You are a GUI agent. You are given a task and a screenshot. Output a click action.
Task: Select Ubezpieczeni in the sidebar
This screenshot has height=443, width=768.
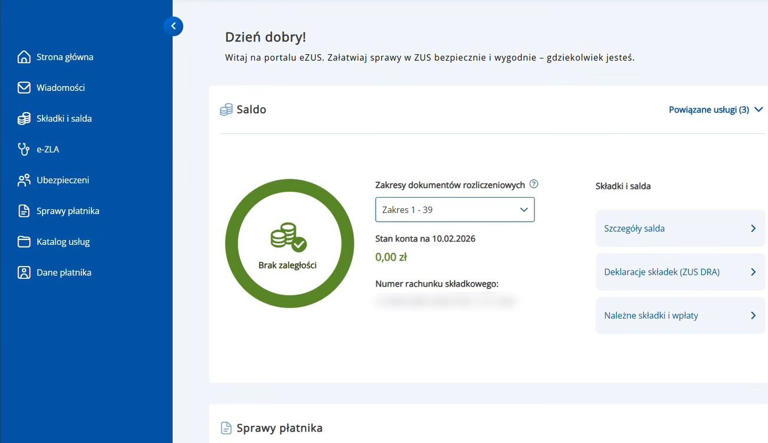coord(63,180)
